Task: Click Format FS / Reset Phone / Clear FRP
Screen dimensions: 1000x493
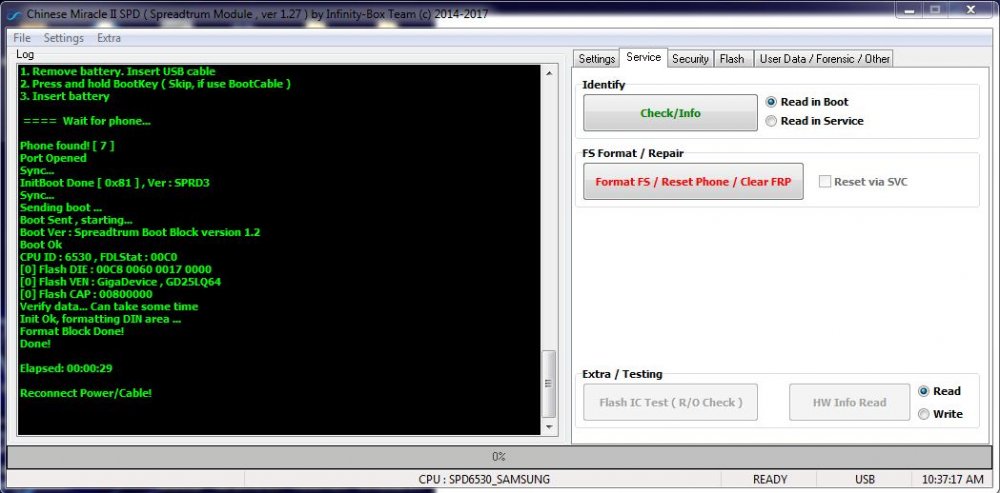Action: 693,182
